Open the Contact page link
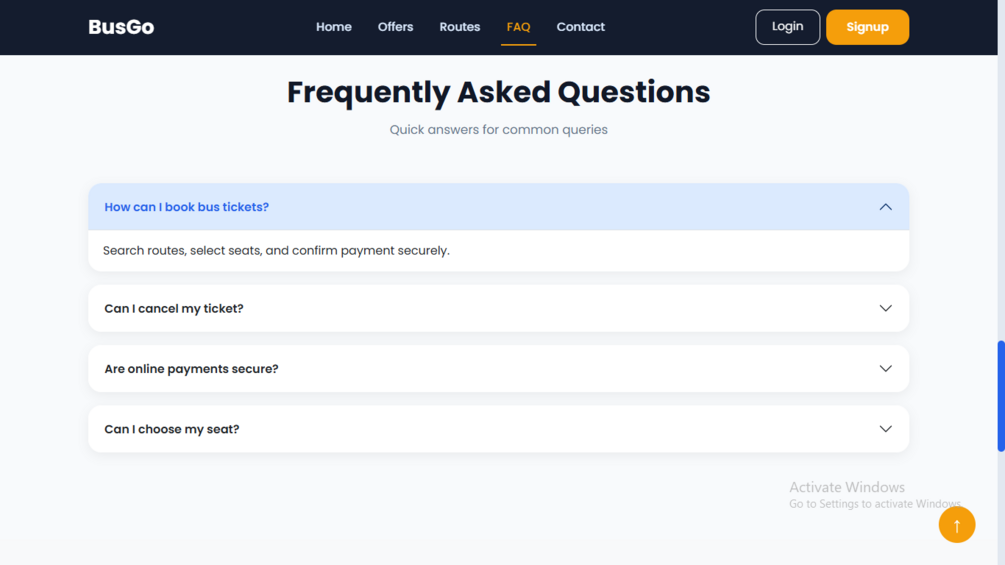This screenshot has height=565, width=1005. pos(580,27)
